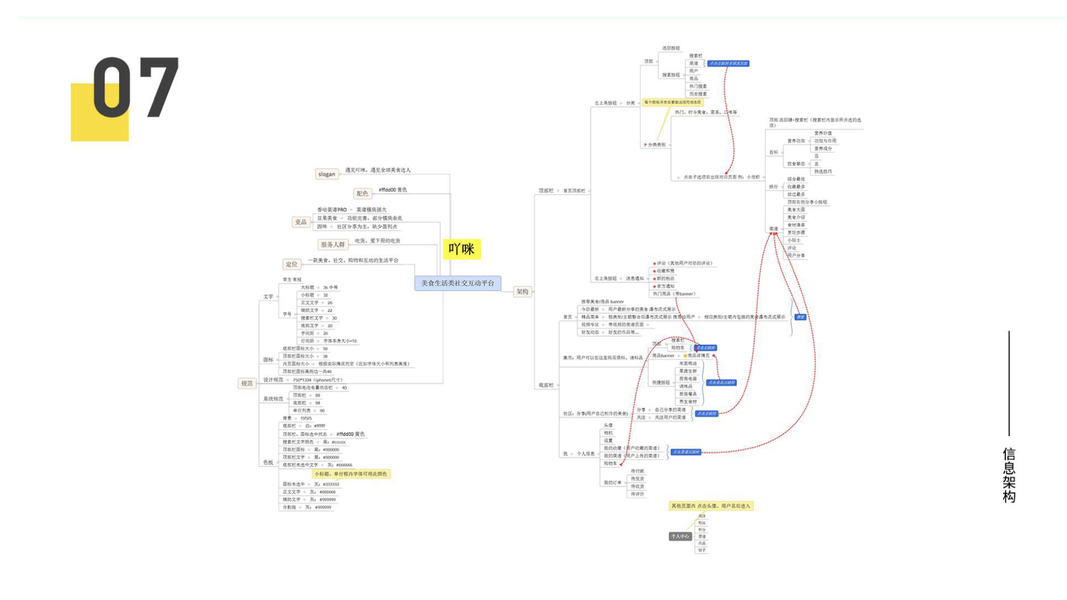Viewport: 1067px width, 600px height.
Task: Select the yellow 叮咪 title node
Action: click(x=462, y=249)
